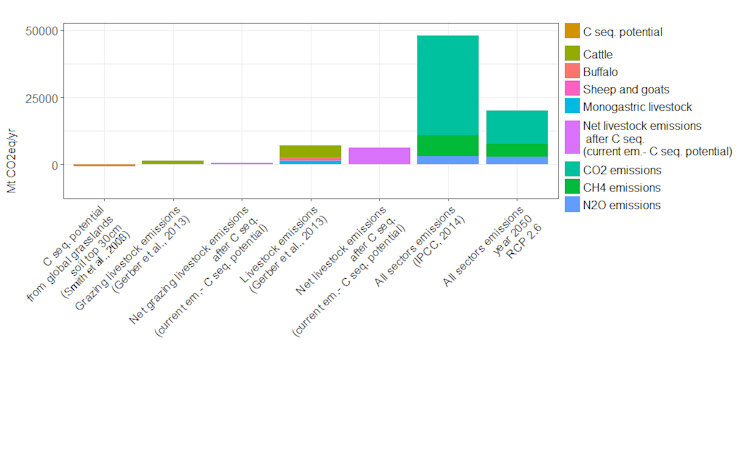This screenshot has height=464, width=754.
Task: Select the CH4 segment of IPCC 2014 bar
Action: tap(448, 146)
